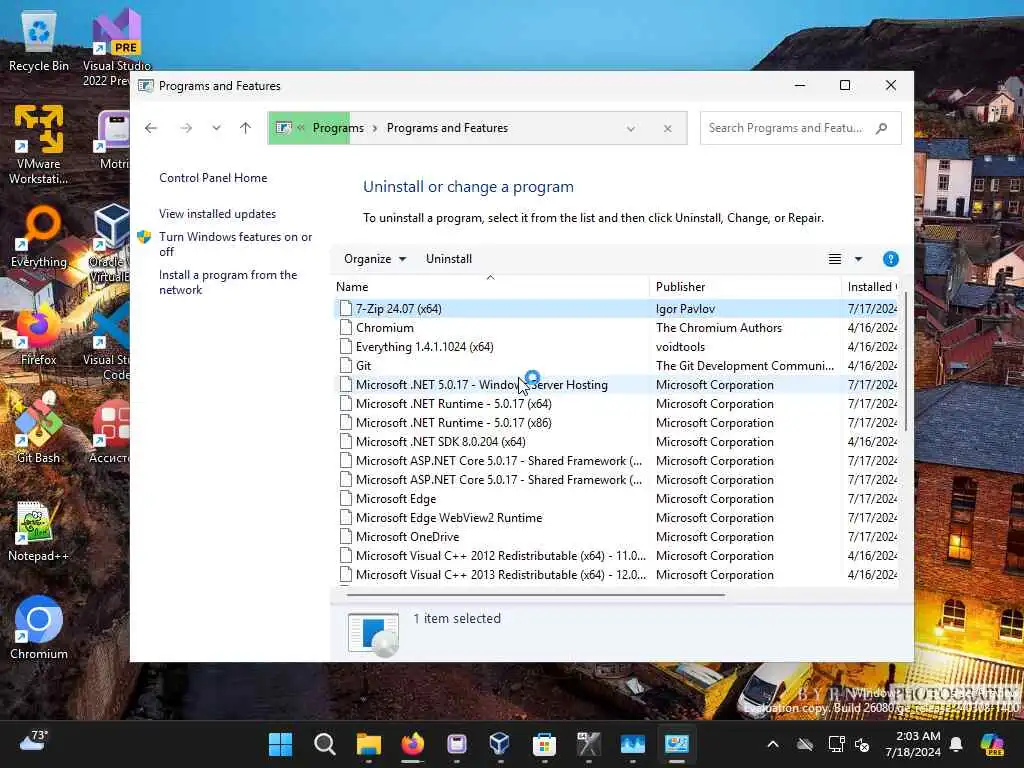
Task: Open the clock showing 2:03 AM
Action: click(x=913, y=744)
